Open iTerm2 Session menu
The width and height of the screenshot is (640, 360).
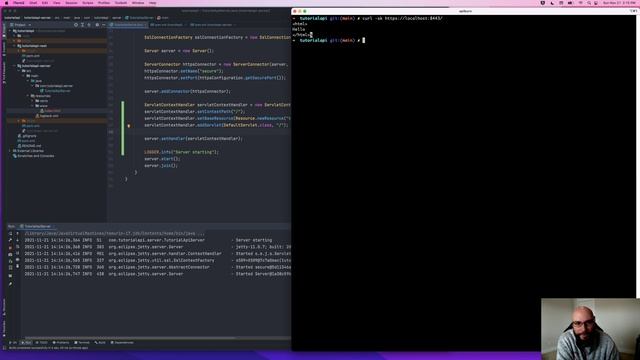tap(71, 3)
